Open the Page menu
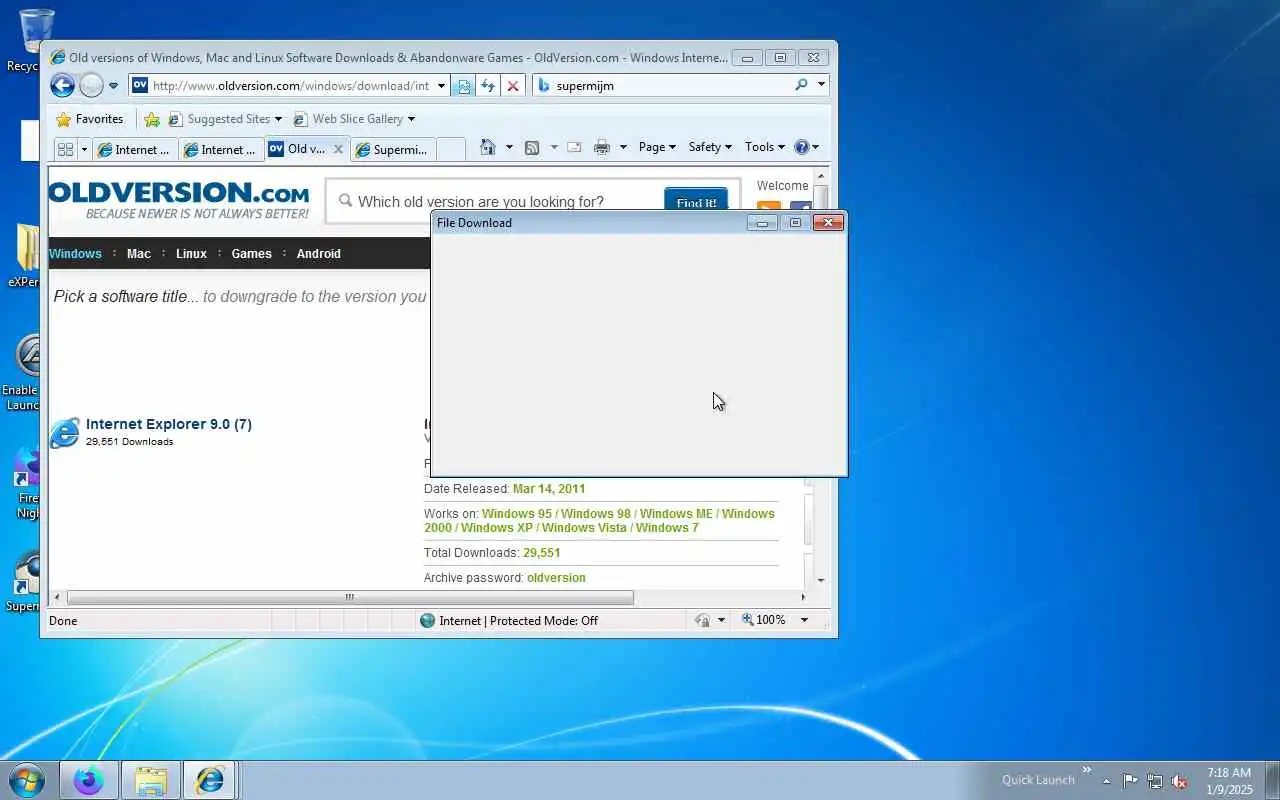The width and height of the screenshot is (1280, 800). click(x=657, y=147)
